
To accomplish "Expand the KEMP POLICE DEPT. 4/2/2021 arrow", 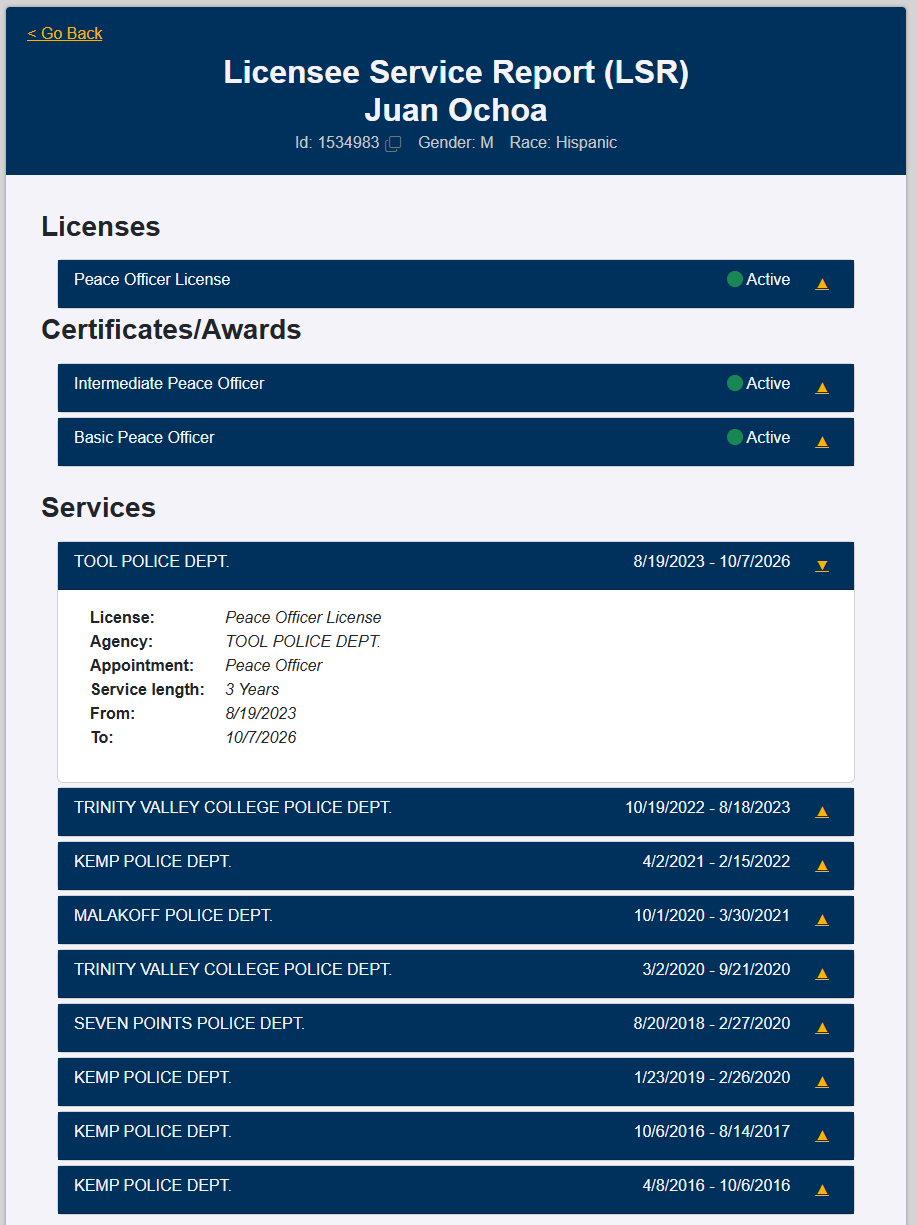I will tap(822, 866).
